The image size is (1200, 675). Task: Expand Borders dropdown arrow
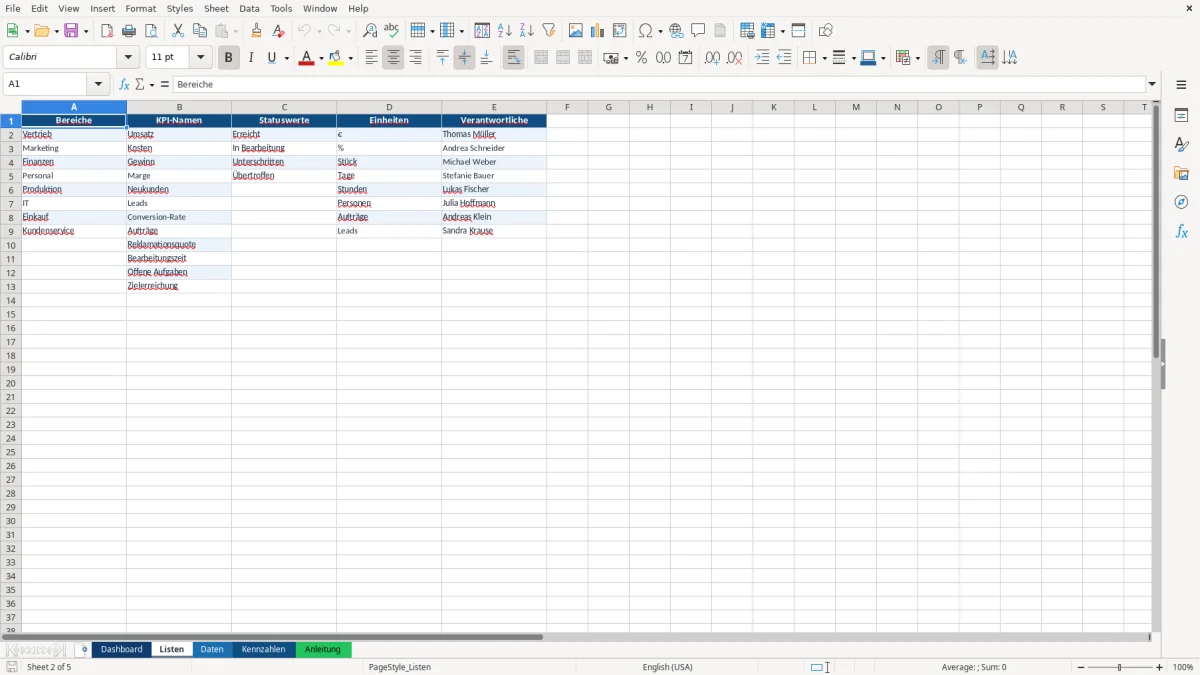824,58
